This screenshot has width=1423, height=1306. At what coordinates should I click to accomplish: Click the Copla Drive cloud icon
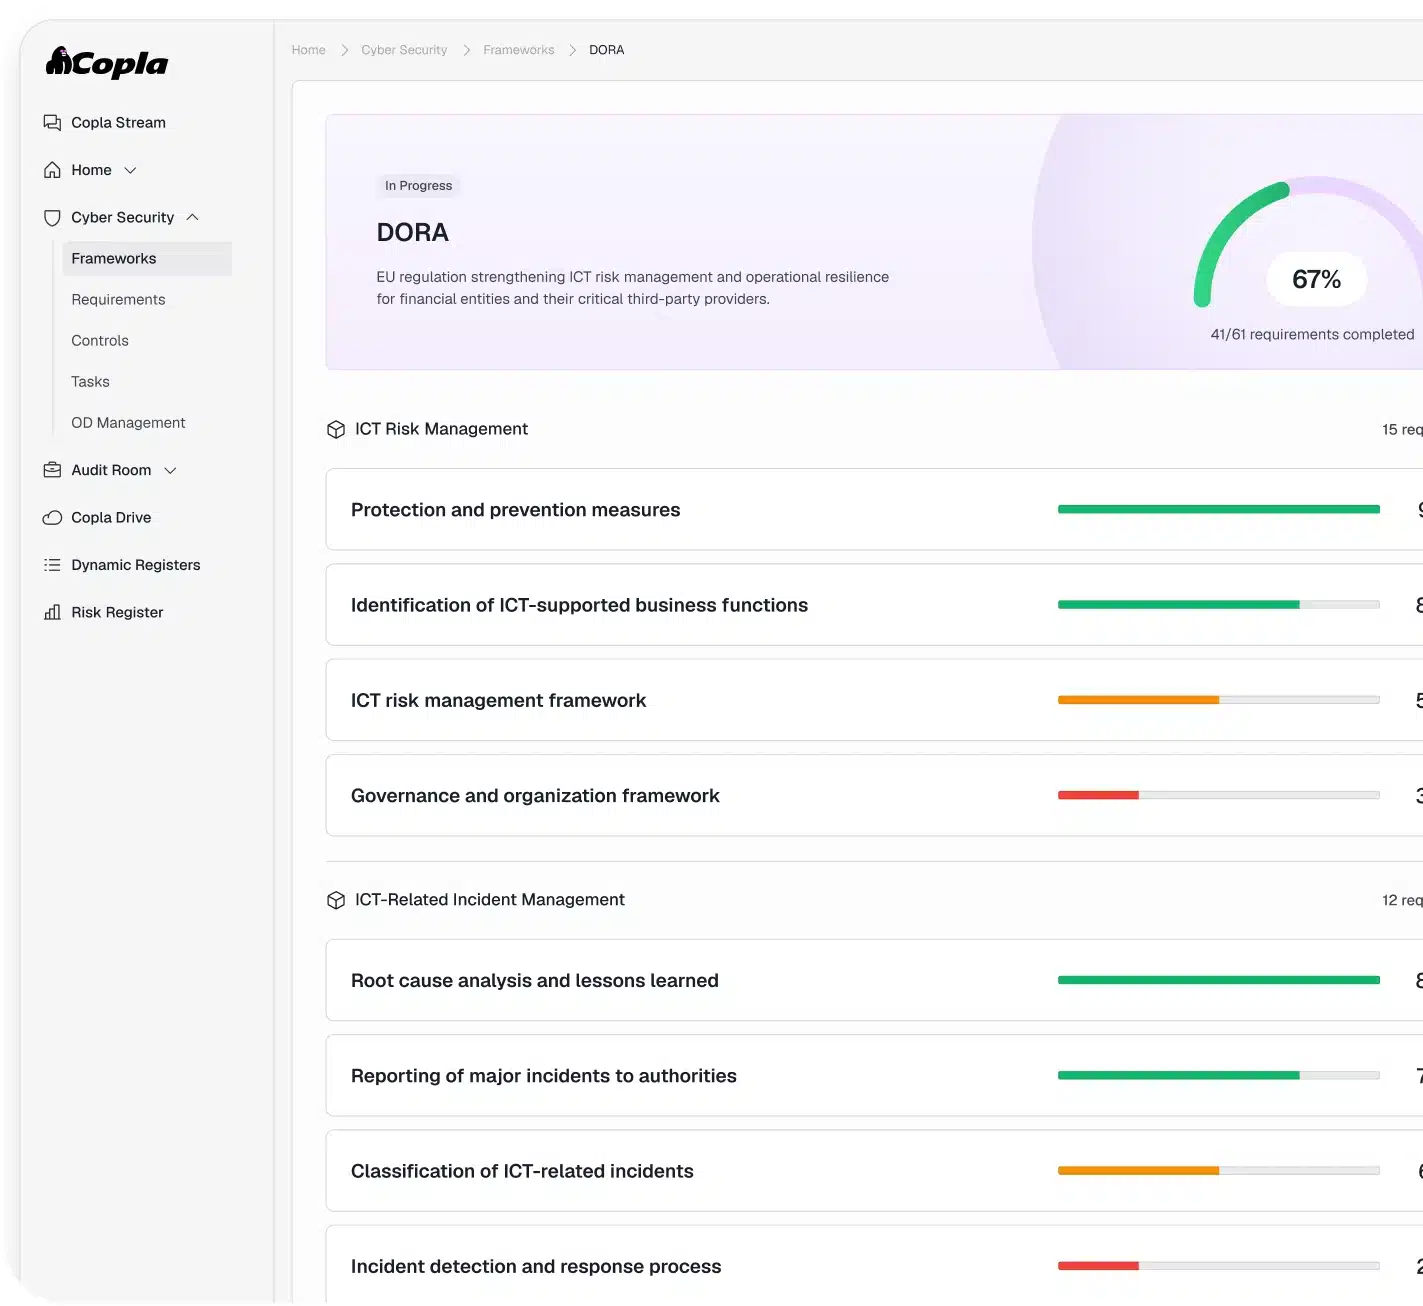coord(52,517)
